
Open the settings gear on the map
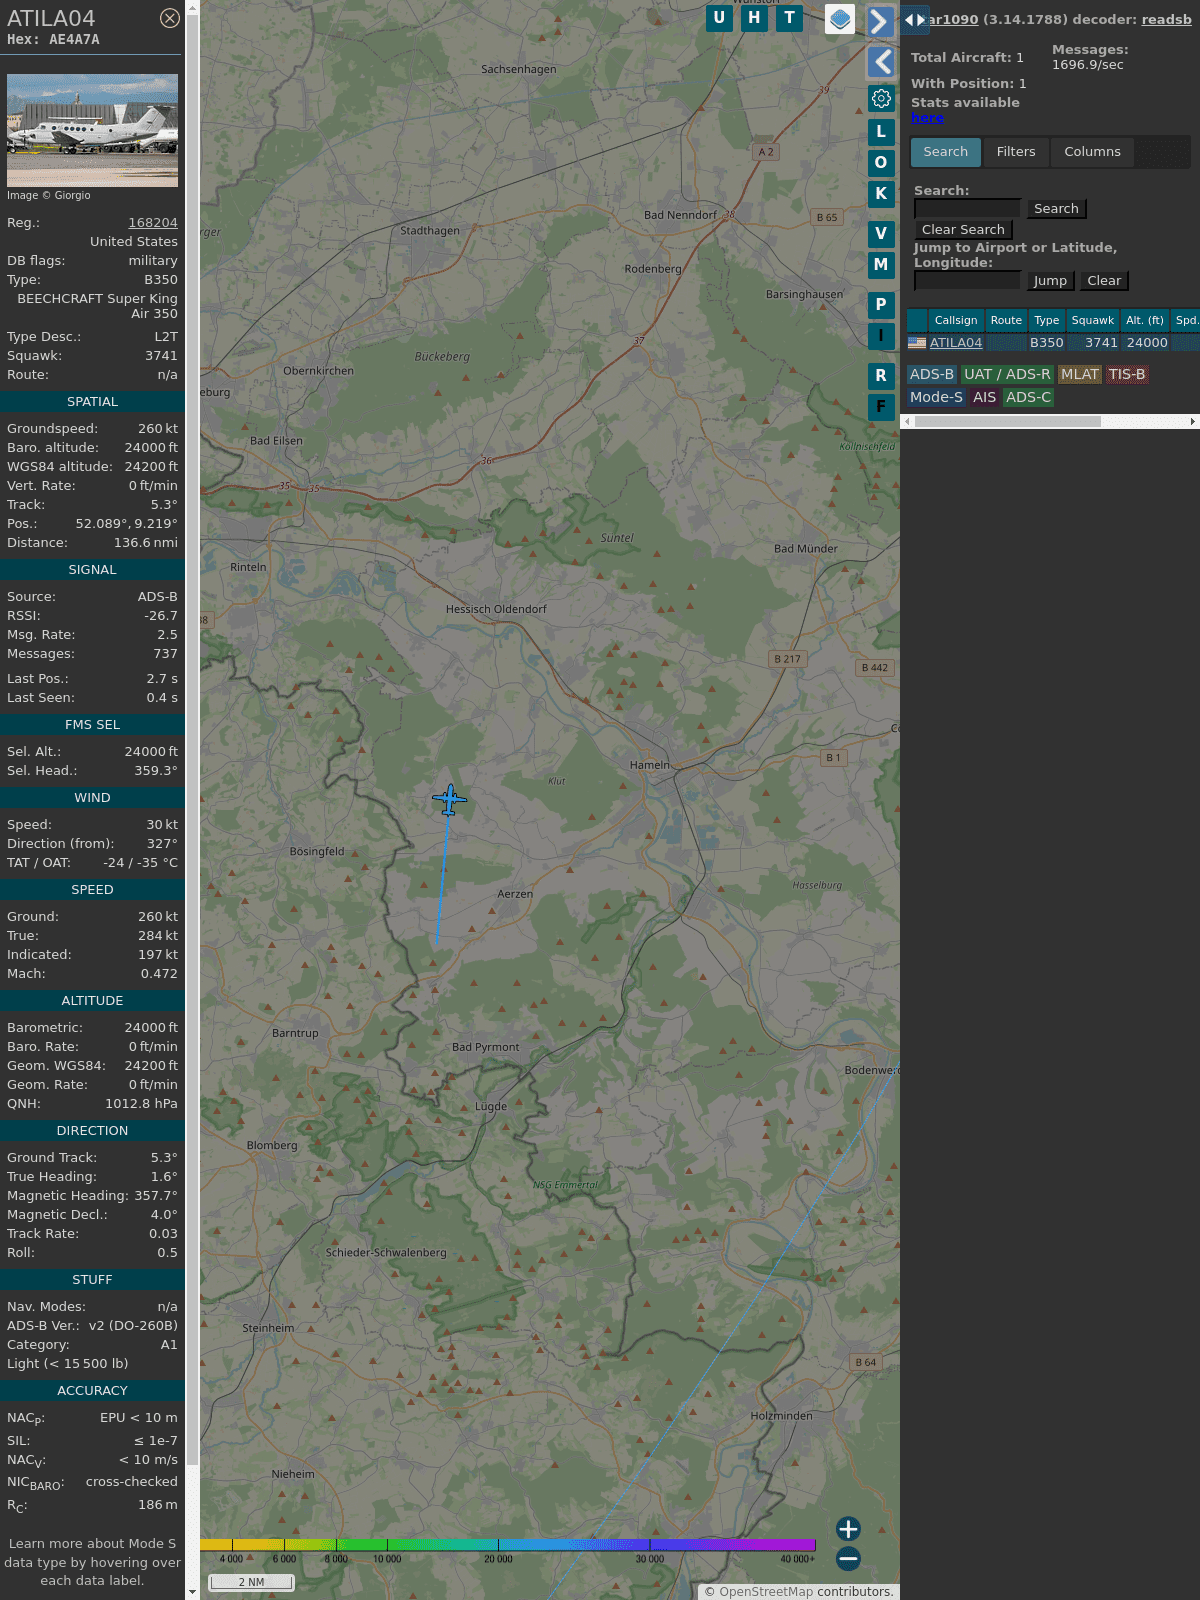(x=881, y=98)
